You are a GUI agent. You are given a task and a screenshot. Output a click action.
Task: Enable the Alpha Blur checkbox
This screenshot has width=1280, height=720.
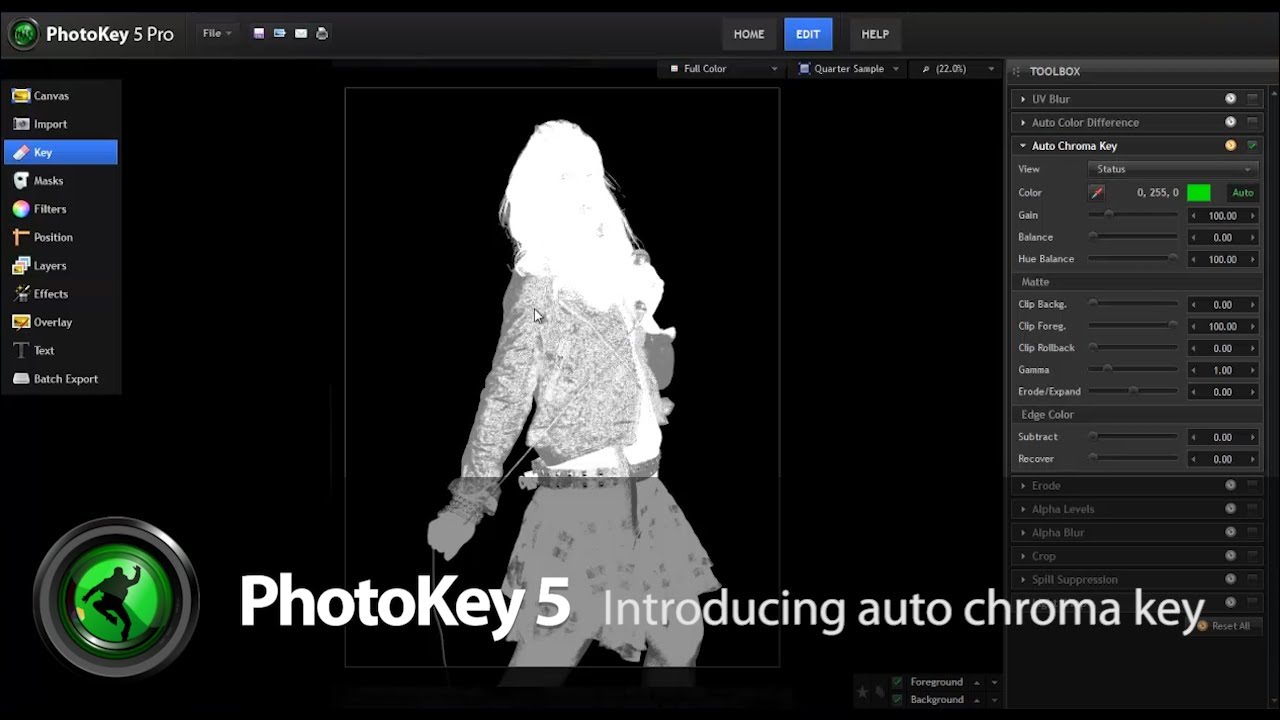[x=1252, y=532]
